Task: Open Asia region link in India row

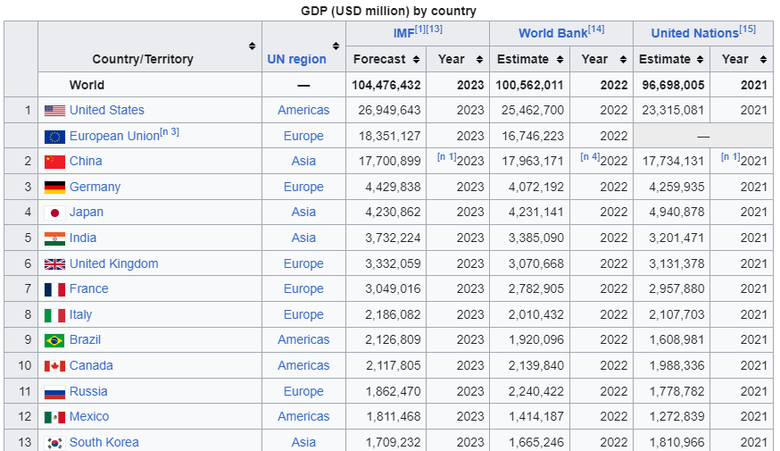Action: 303,238
